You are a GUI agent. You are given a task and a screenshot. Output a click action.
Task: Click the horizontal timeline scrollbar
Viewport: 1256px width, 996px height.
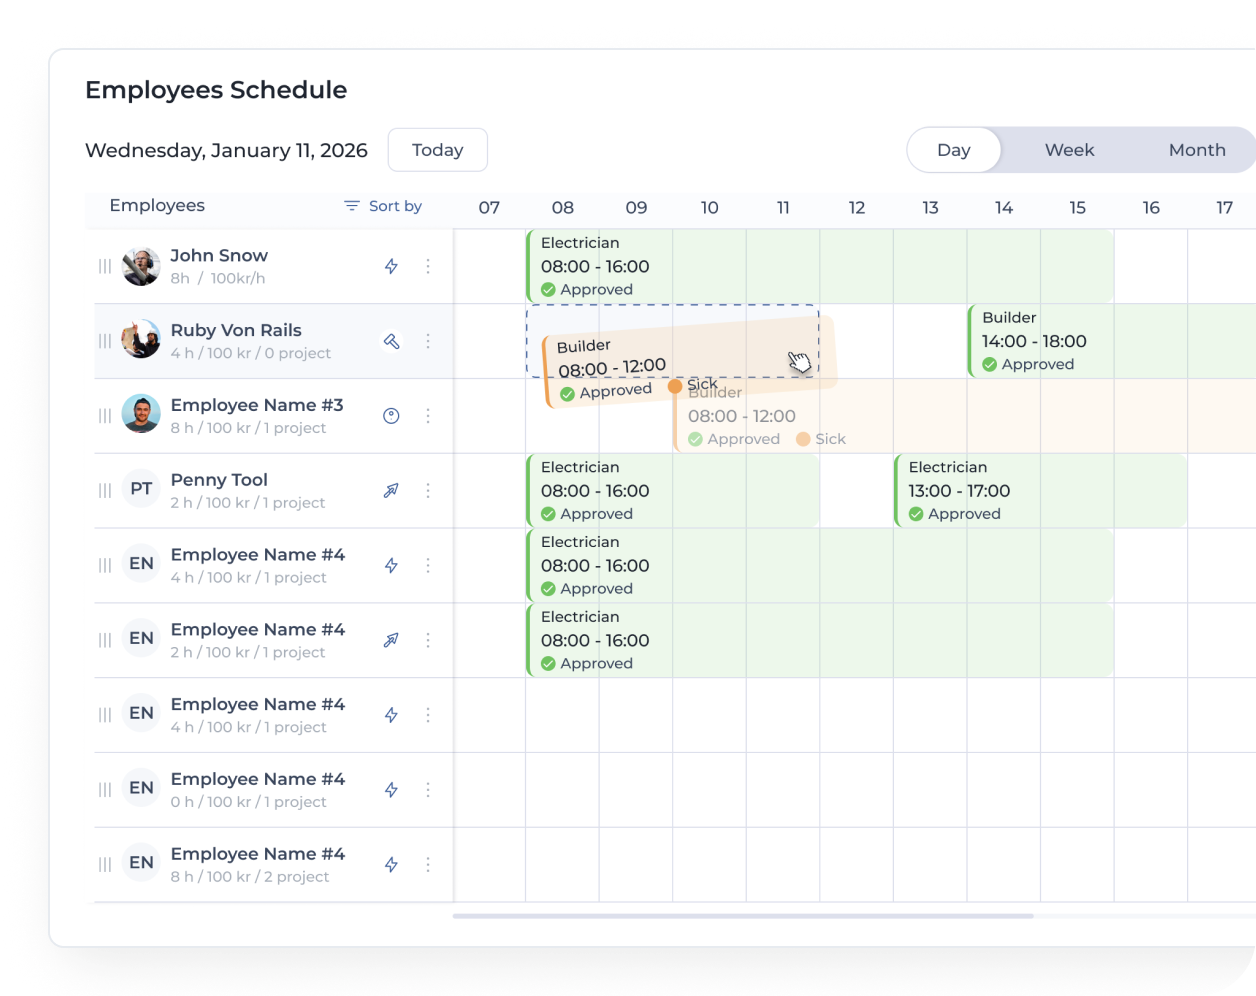[743, 915]
